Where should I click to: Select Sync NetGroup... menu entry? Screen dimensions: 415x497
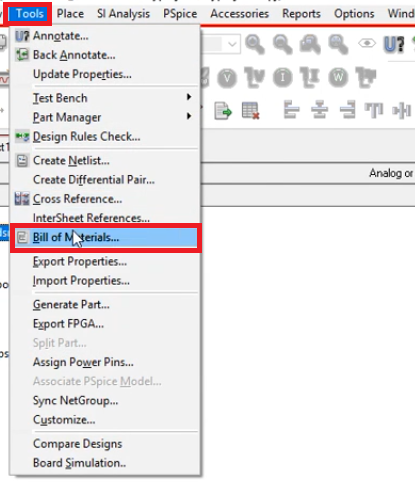coord(104,401)
